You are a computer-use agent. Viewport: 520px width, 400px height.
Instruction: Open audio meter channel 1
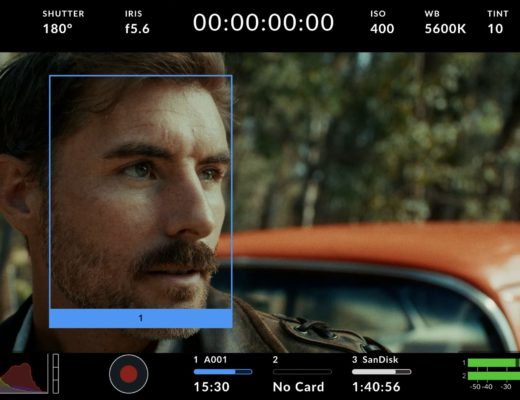(x=493, y=363)
